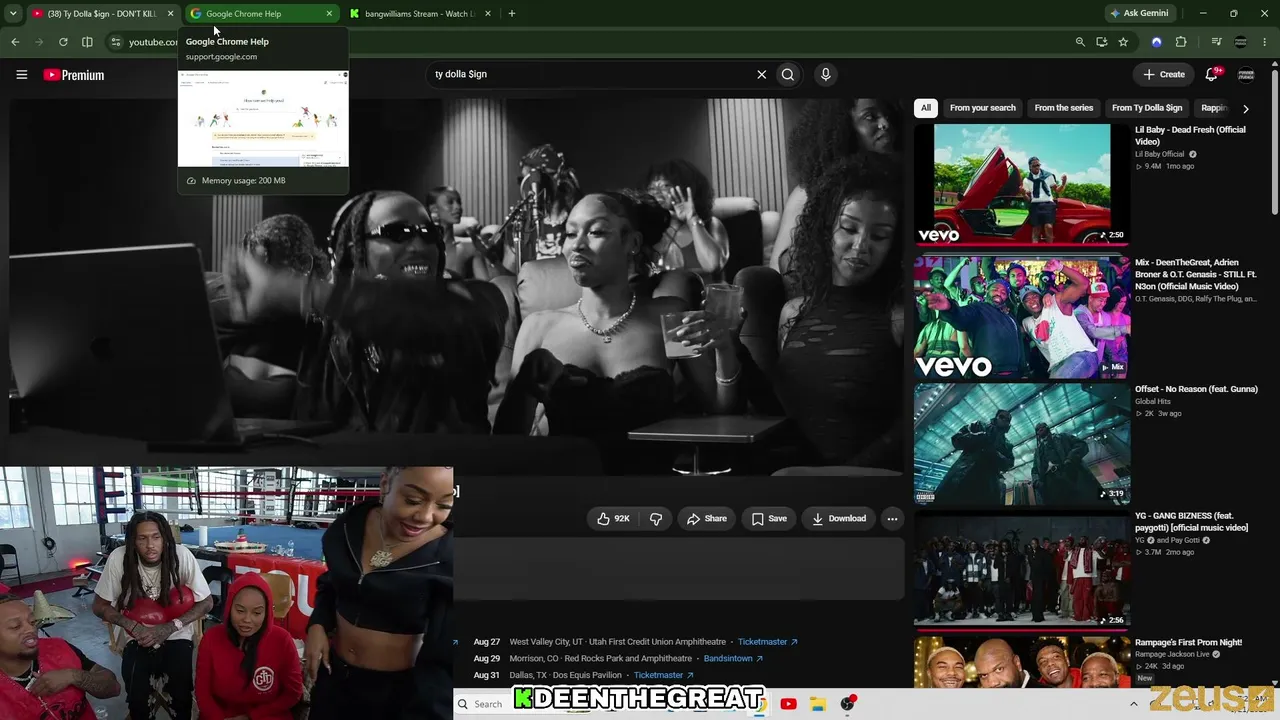Image resolution: width=1280 pixels, height=720 pixels.
Task: Bookmark this page with the star
Action: (x=1123, y=42)
